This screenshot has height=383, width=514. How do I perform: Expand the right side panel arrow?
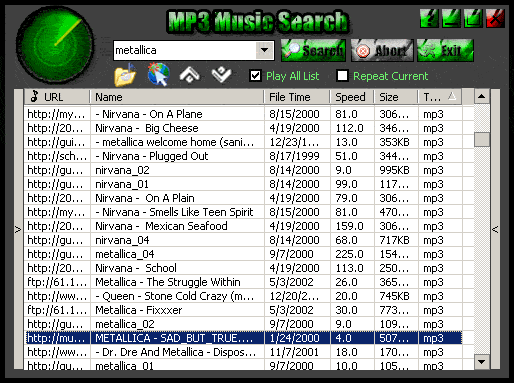pyautogui.click(x=495, y=229)
